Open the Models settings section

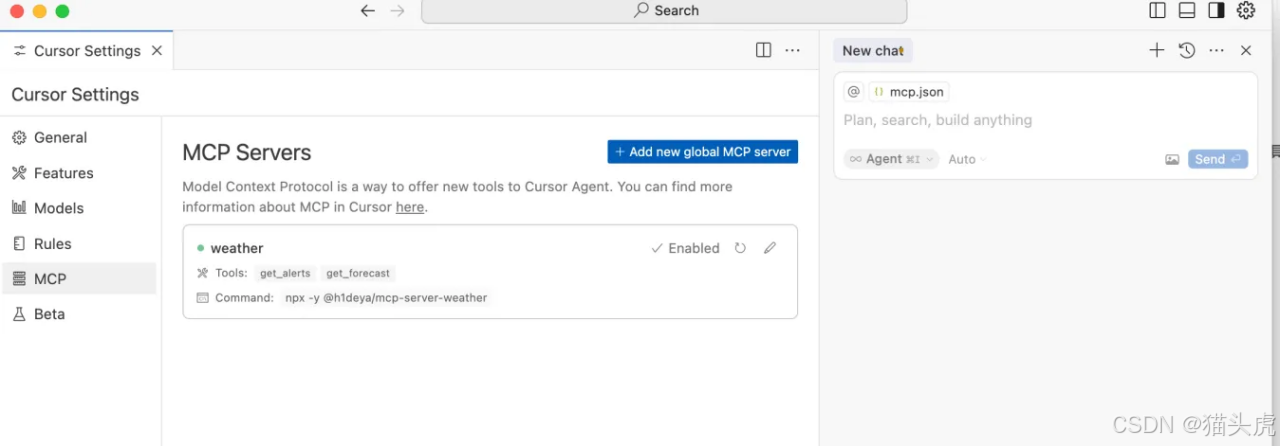click(x=79, y=208)
